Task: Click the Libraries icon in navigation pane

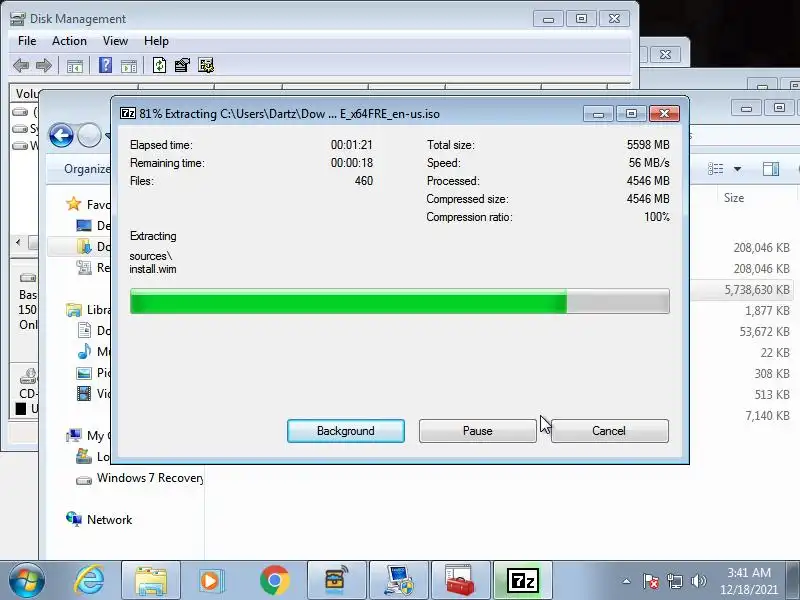Action: [73, 309]
